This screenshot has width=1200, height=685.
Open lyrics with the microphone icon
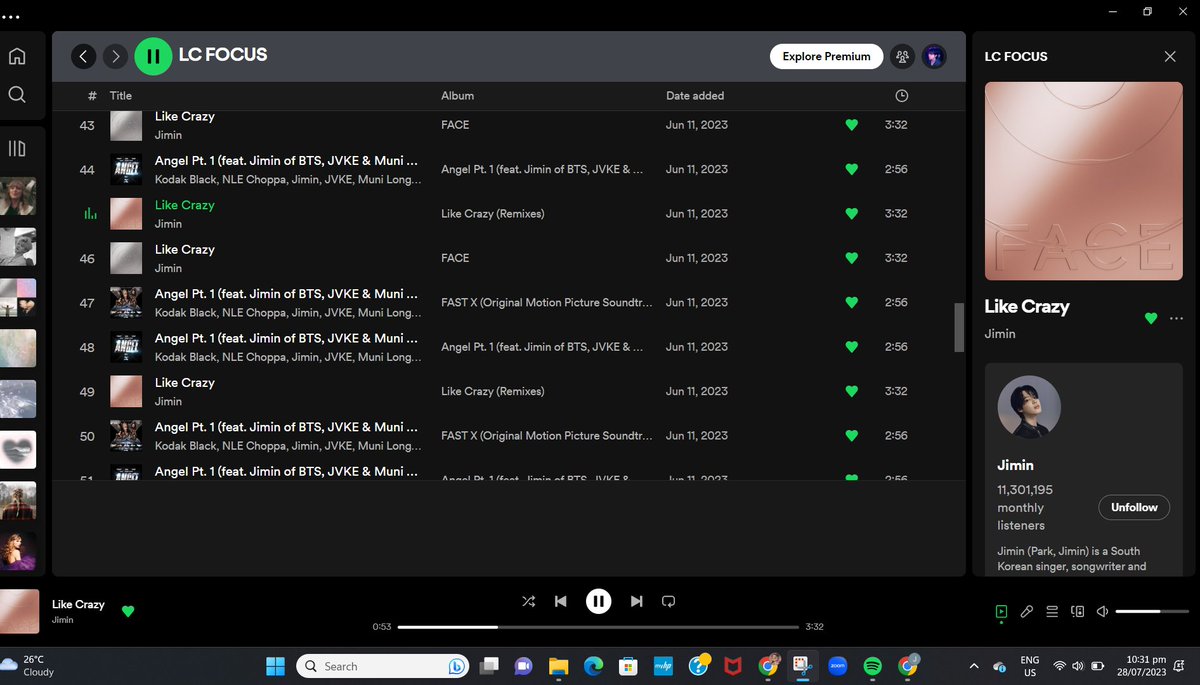1027,611
